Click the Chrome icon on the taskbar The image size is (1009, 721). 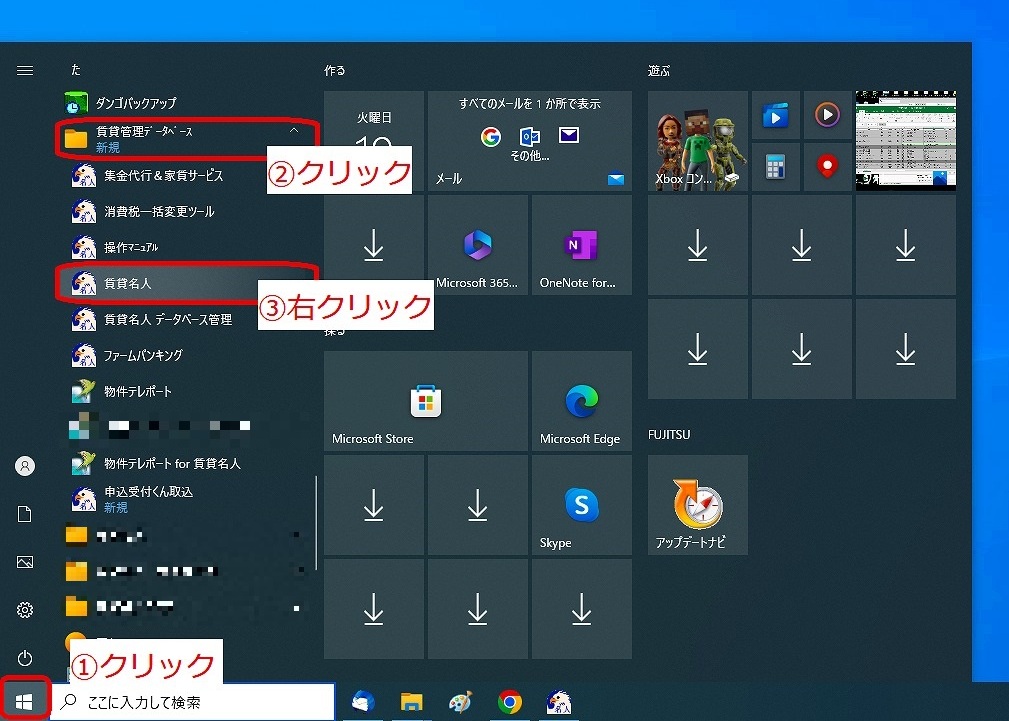click(x=510, y=703)
